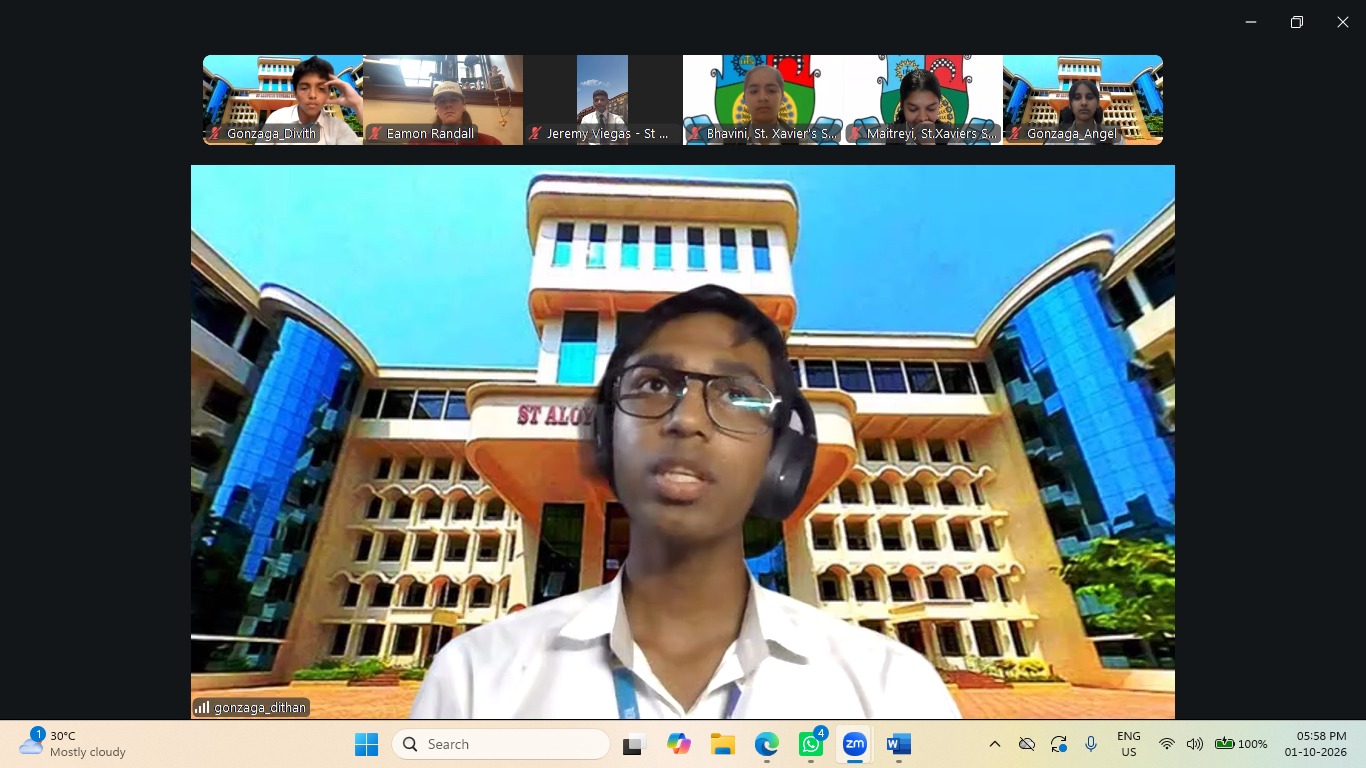The height and width of the screenshot is (768, 1366).
Task: Click the sync refresh tray icon
Action: (1059, 744)
